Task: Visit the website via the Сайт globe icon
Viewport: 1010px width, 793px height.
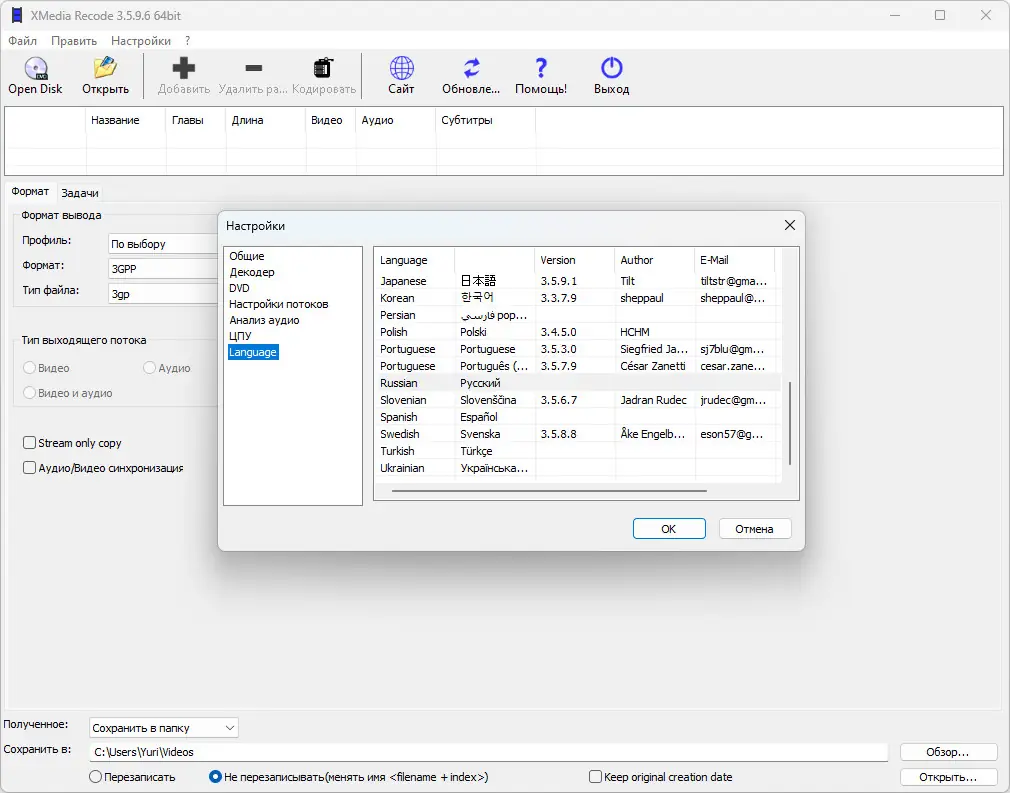Action: point(401,68)
